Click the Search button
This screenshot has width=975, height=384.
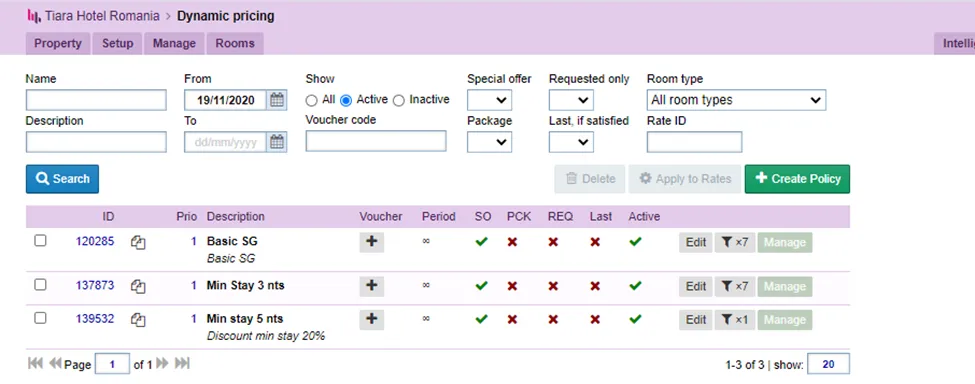click(x=62, y=179)
